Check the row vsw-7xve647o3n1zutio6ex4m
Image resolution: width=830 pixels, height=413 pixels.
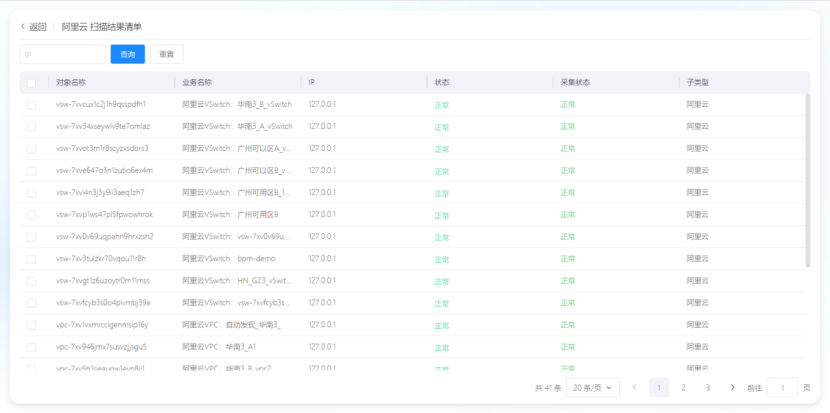point(31,171)
